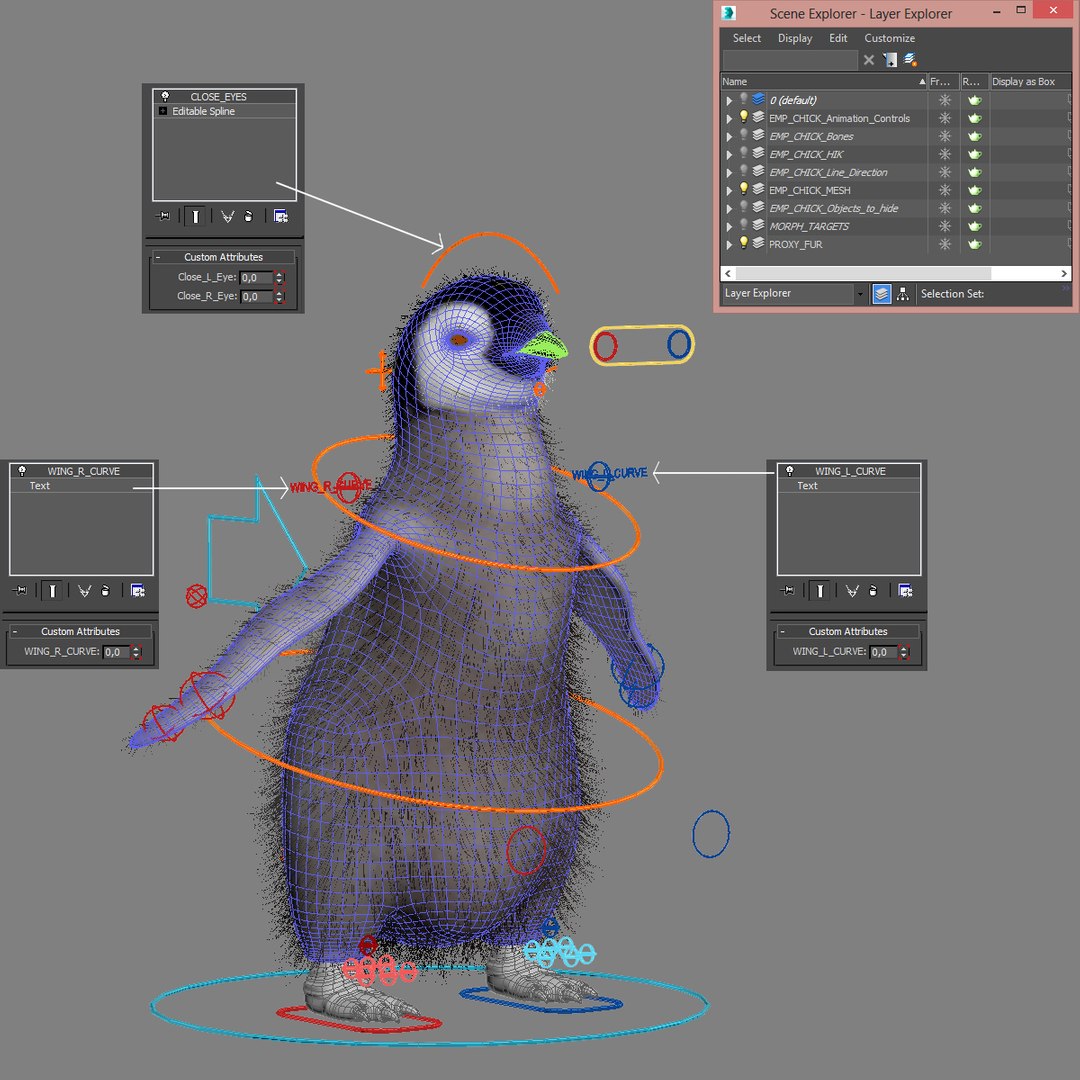Click the layers icon with orange dot
1080x1080 pixels.
click(x=910, y=60)
